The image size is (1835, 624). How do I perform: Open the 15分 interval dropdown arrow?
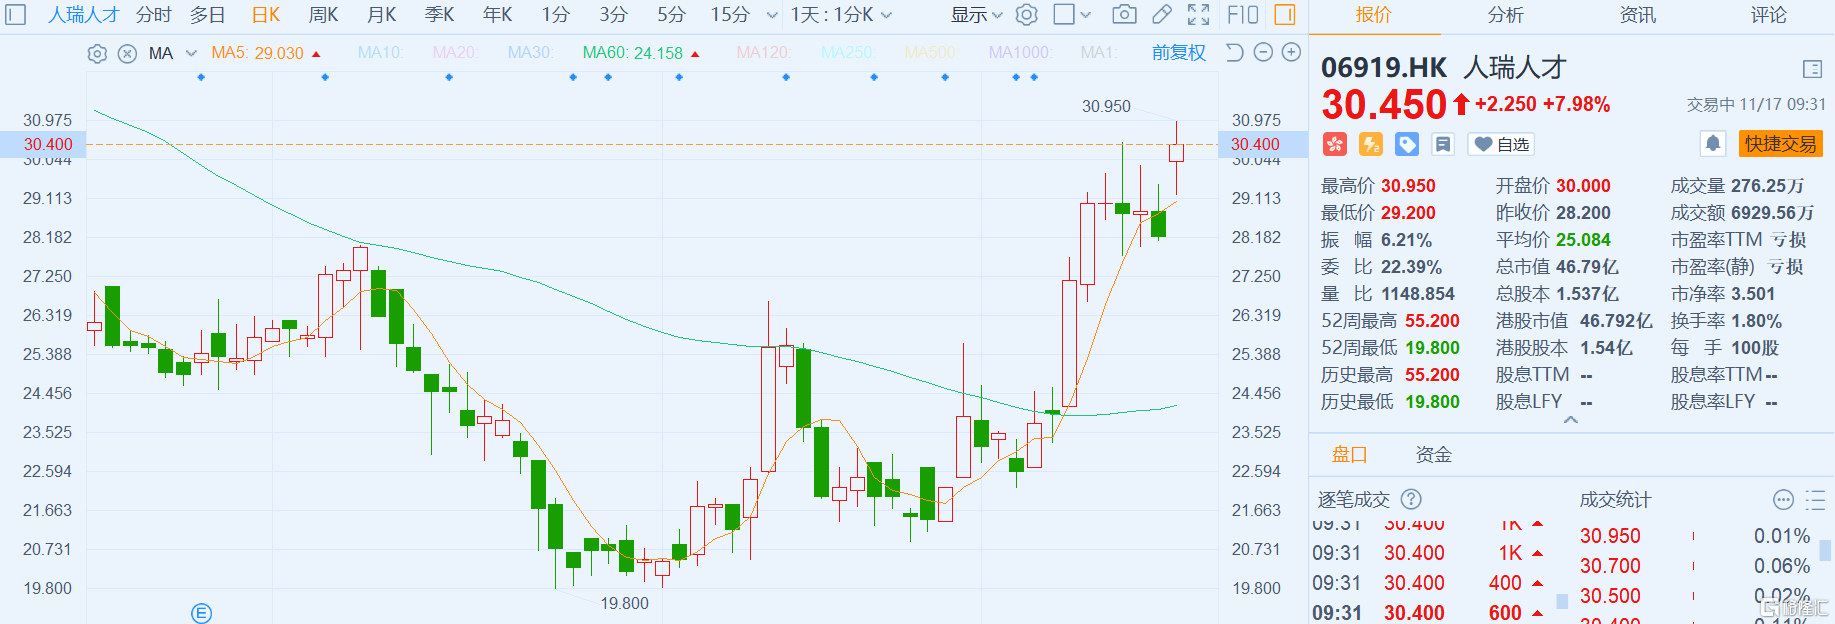772,16
